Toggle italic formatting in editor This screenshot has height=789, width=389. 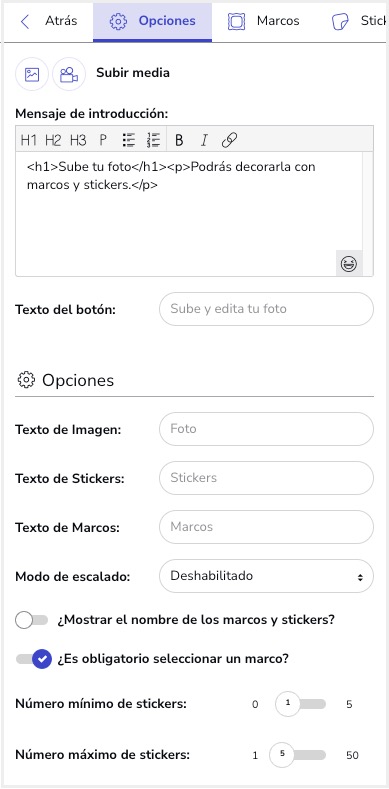coord(204,140)
